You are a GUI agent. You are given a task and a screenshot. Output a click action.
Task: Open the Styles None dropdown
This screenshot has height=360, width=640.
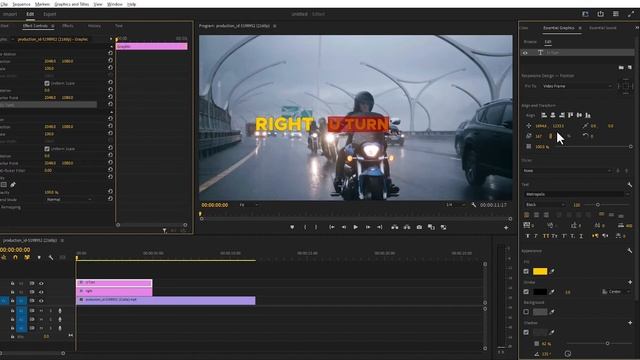coord(568,171)
